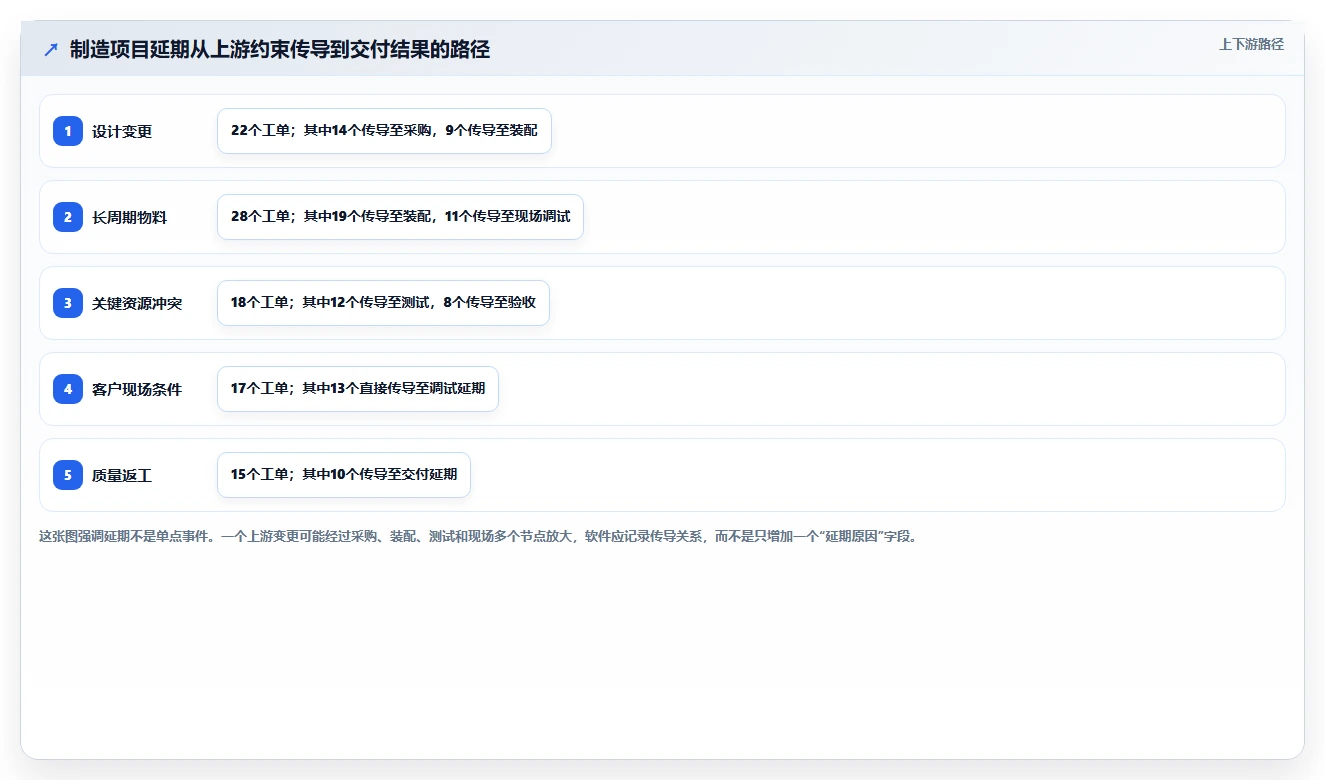Open the 15个工单 detail box
This screenshot has height=780, width=1325.
[x=344, y=475]
